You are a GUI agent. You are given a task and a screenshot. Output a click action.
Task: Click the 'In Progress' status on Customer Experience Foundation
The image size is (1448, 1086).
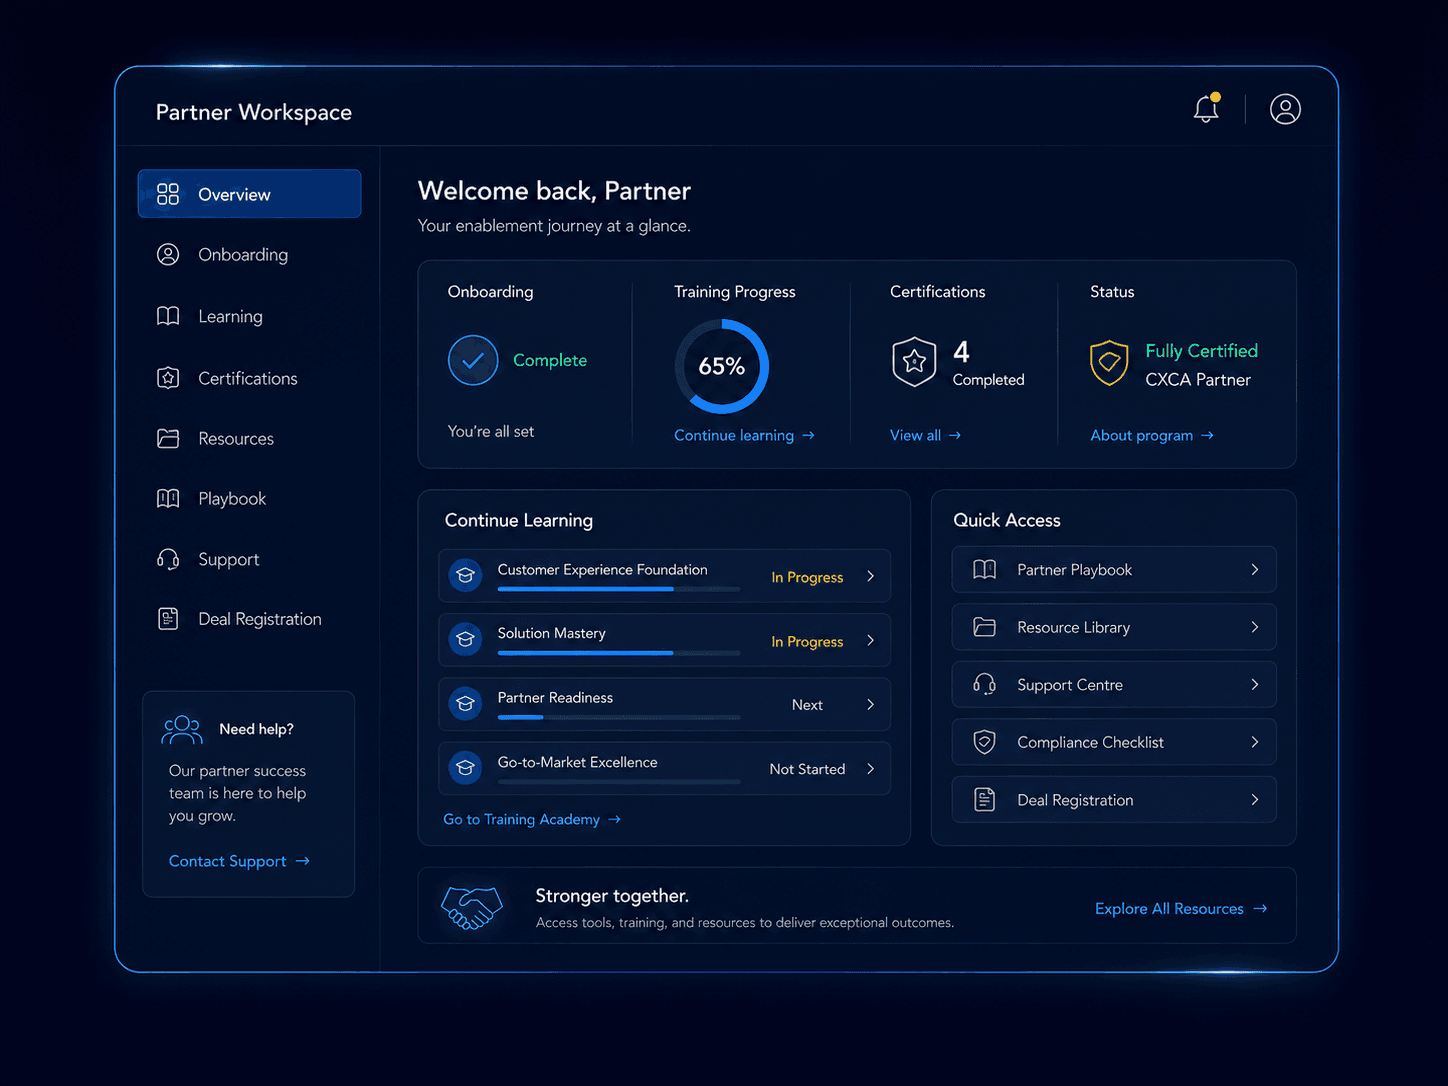tap(807, 577)
